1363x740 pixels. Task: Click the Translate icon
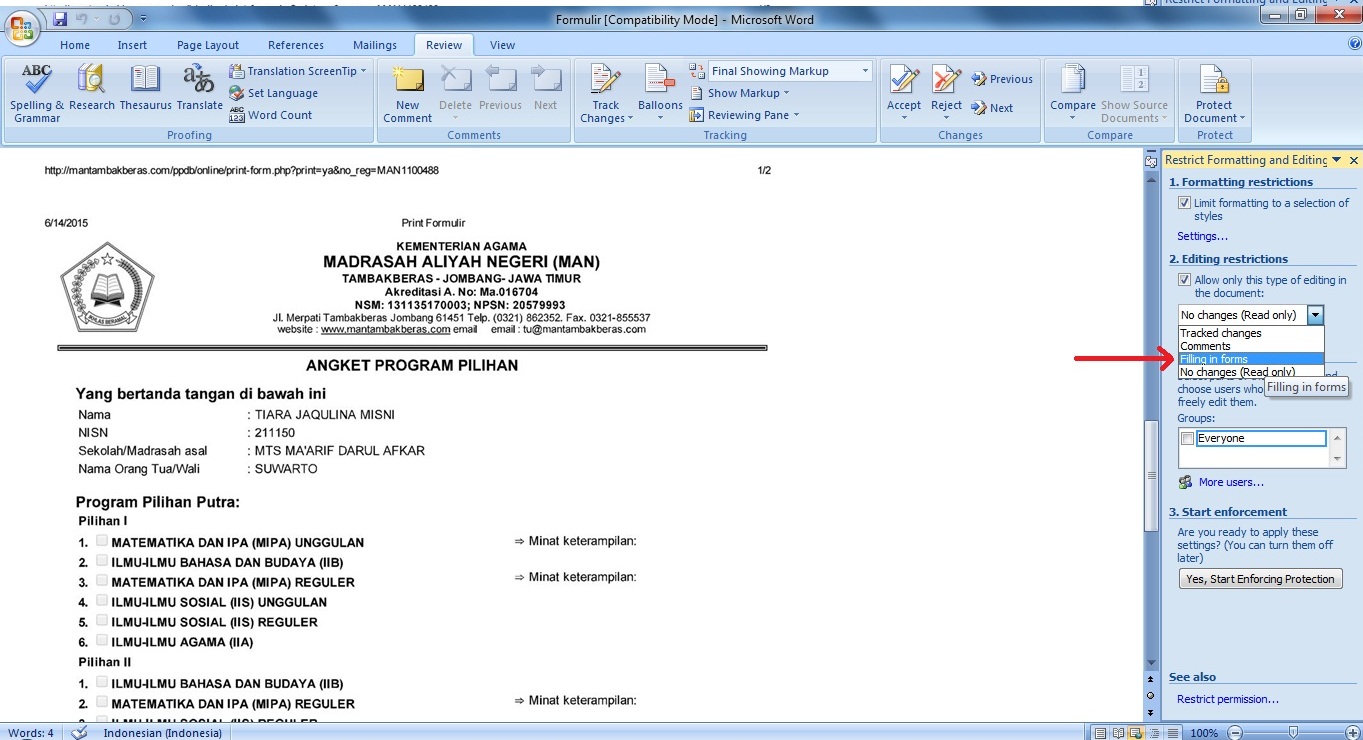pyautogui.click(x=199, y=80)
